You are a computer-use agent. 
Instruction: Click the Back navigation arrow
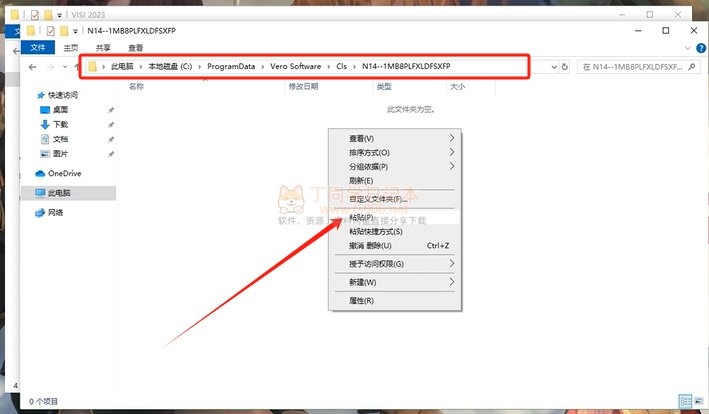pos(32,67)
